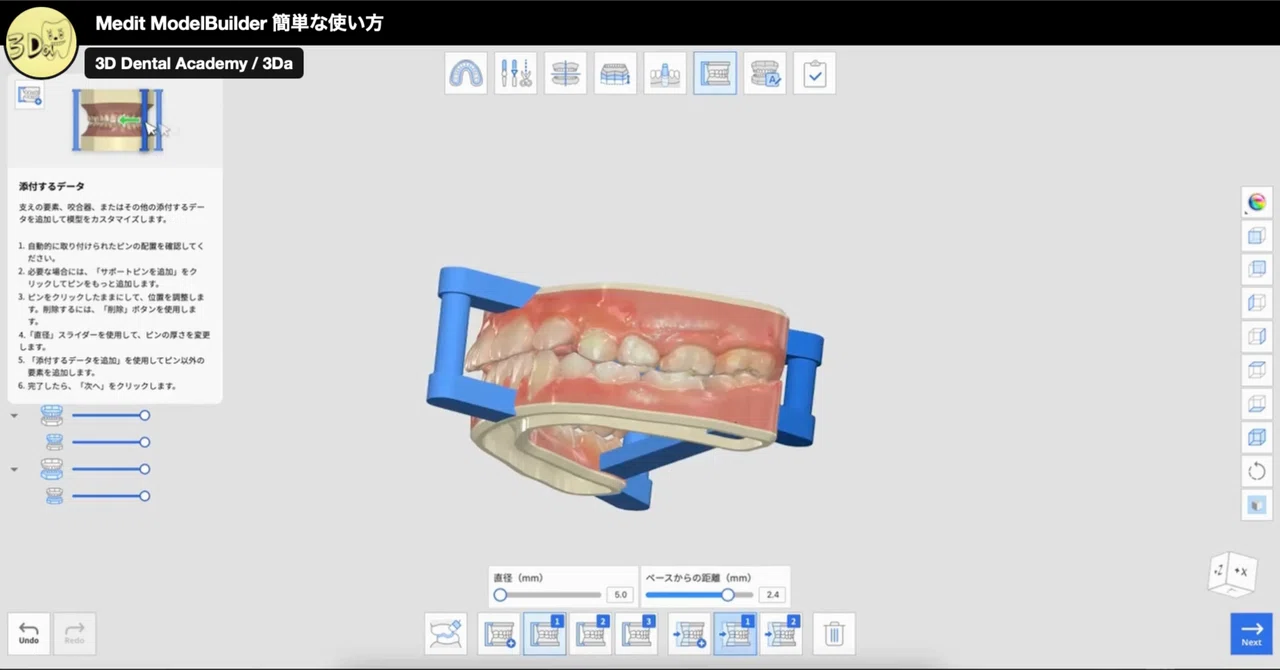Select support pin number 2
The height and width of the screenshot is (670, 1280).
point(590,634)
